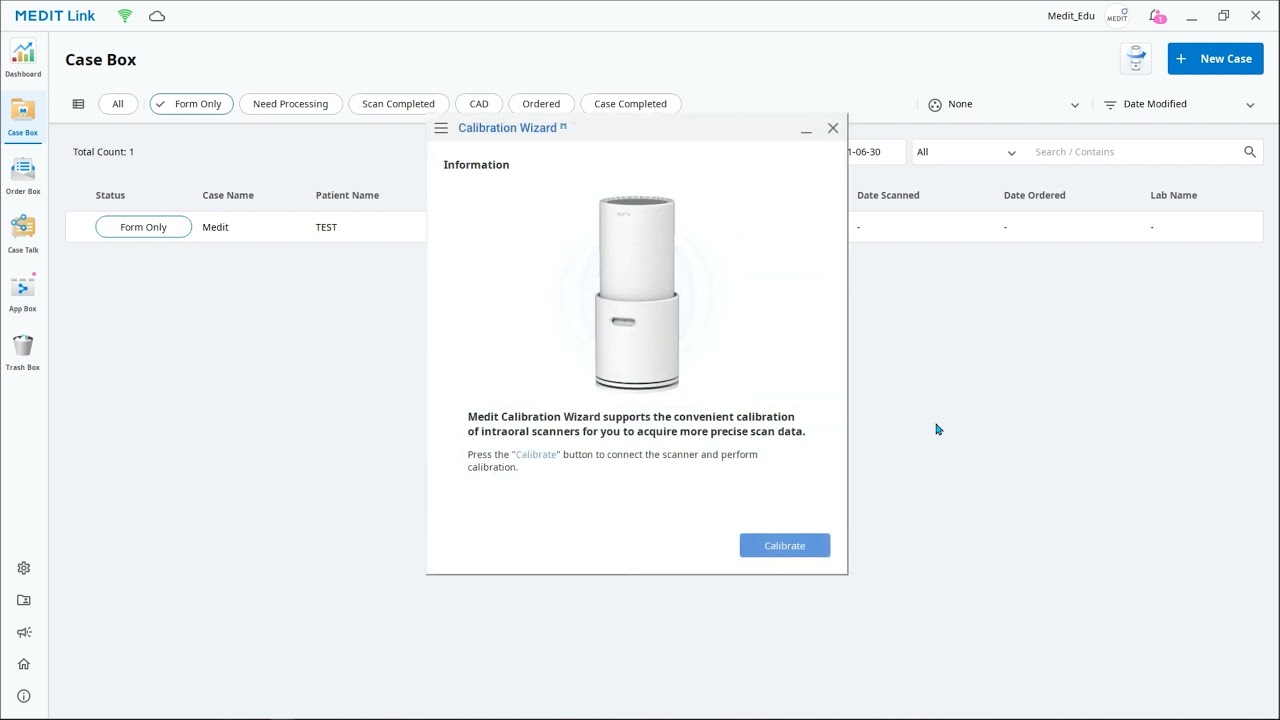Click the Wi-Fi connection status icon
The height and width of the screenshot is (720, 1280).
pos(125,16)
